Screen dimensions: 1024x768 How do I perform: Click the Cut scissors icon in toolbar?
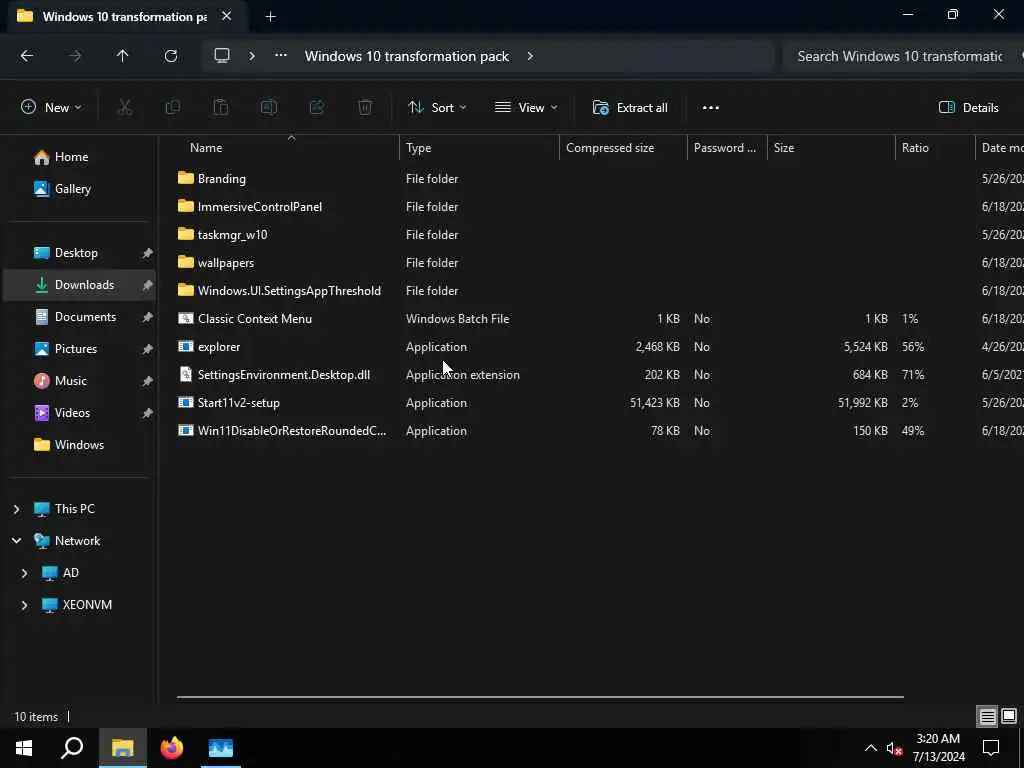click(x=125, y=108)
